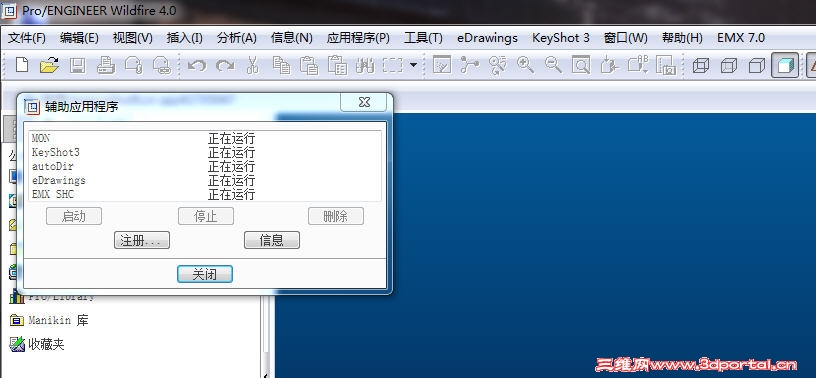Image resolution: width=816 pixels, height=378 pixels.
Task: Open the view manager icon
Action: click(666, 65)
